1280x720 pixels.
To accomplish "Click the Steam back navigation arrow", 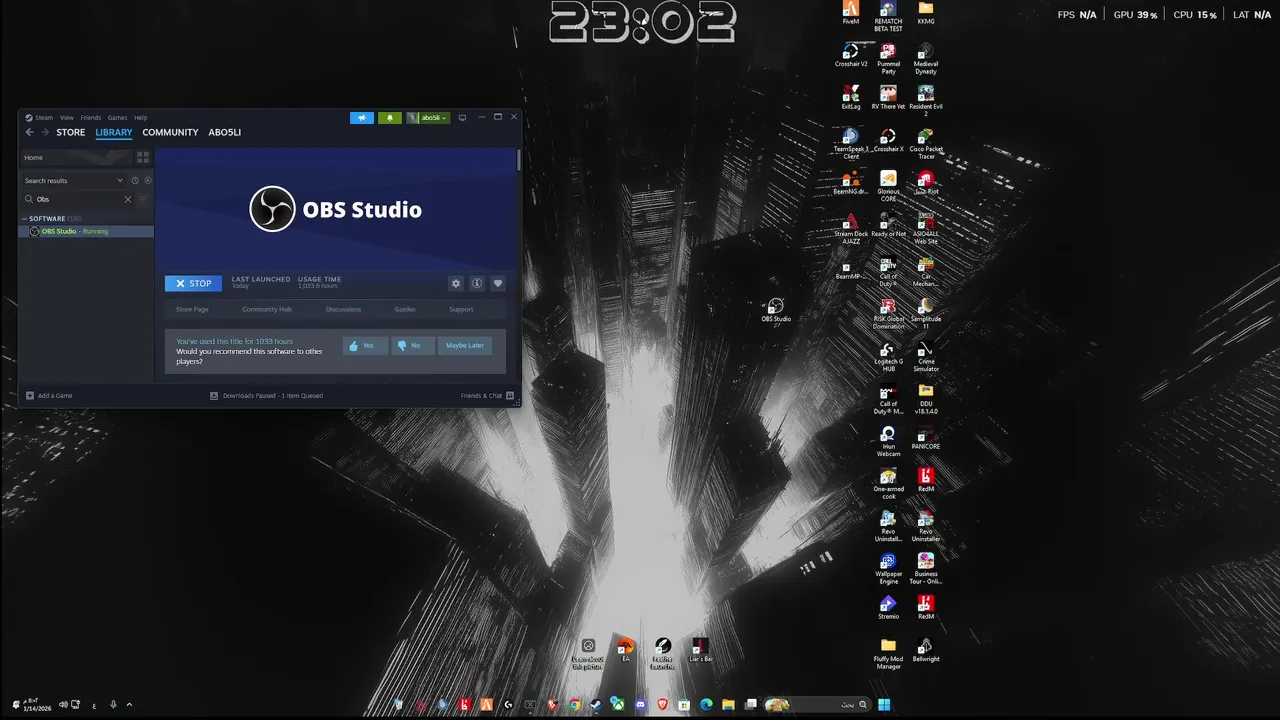I will tap(29, 132).
